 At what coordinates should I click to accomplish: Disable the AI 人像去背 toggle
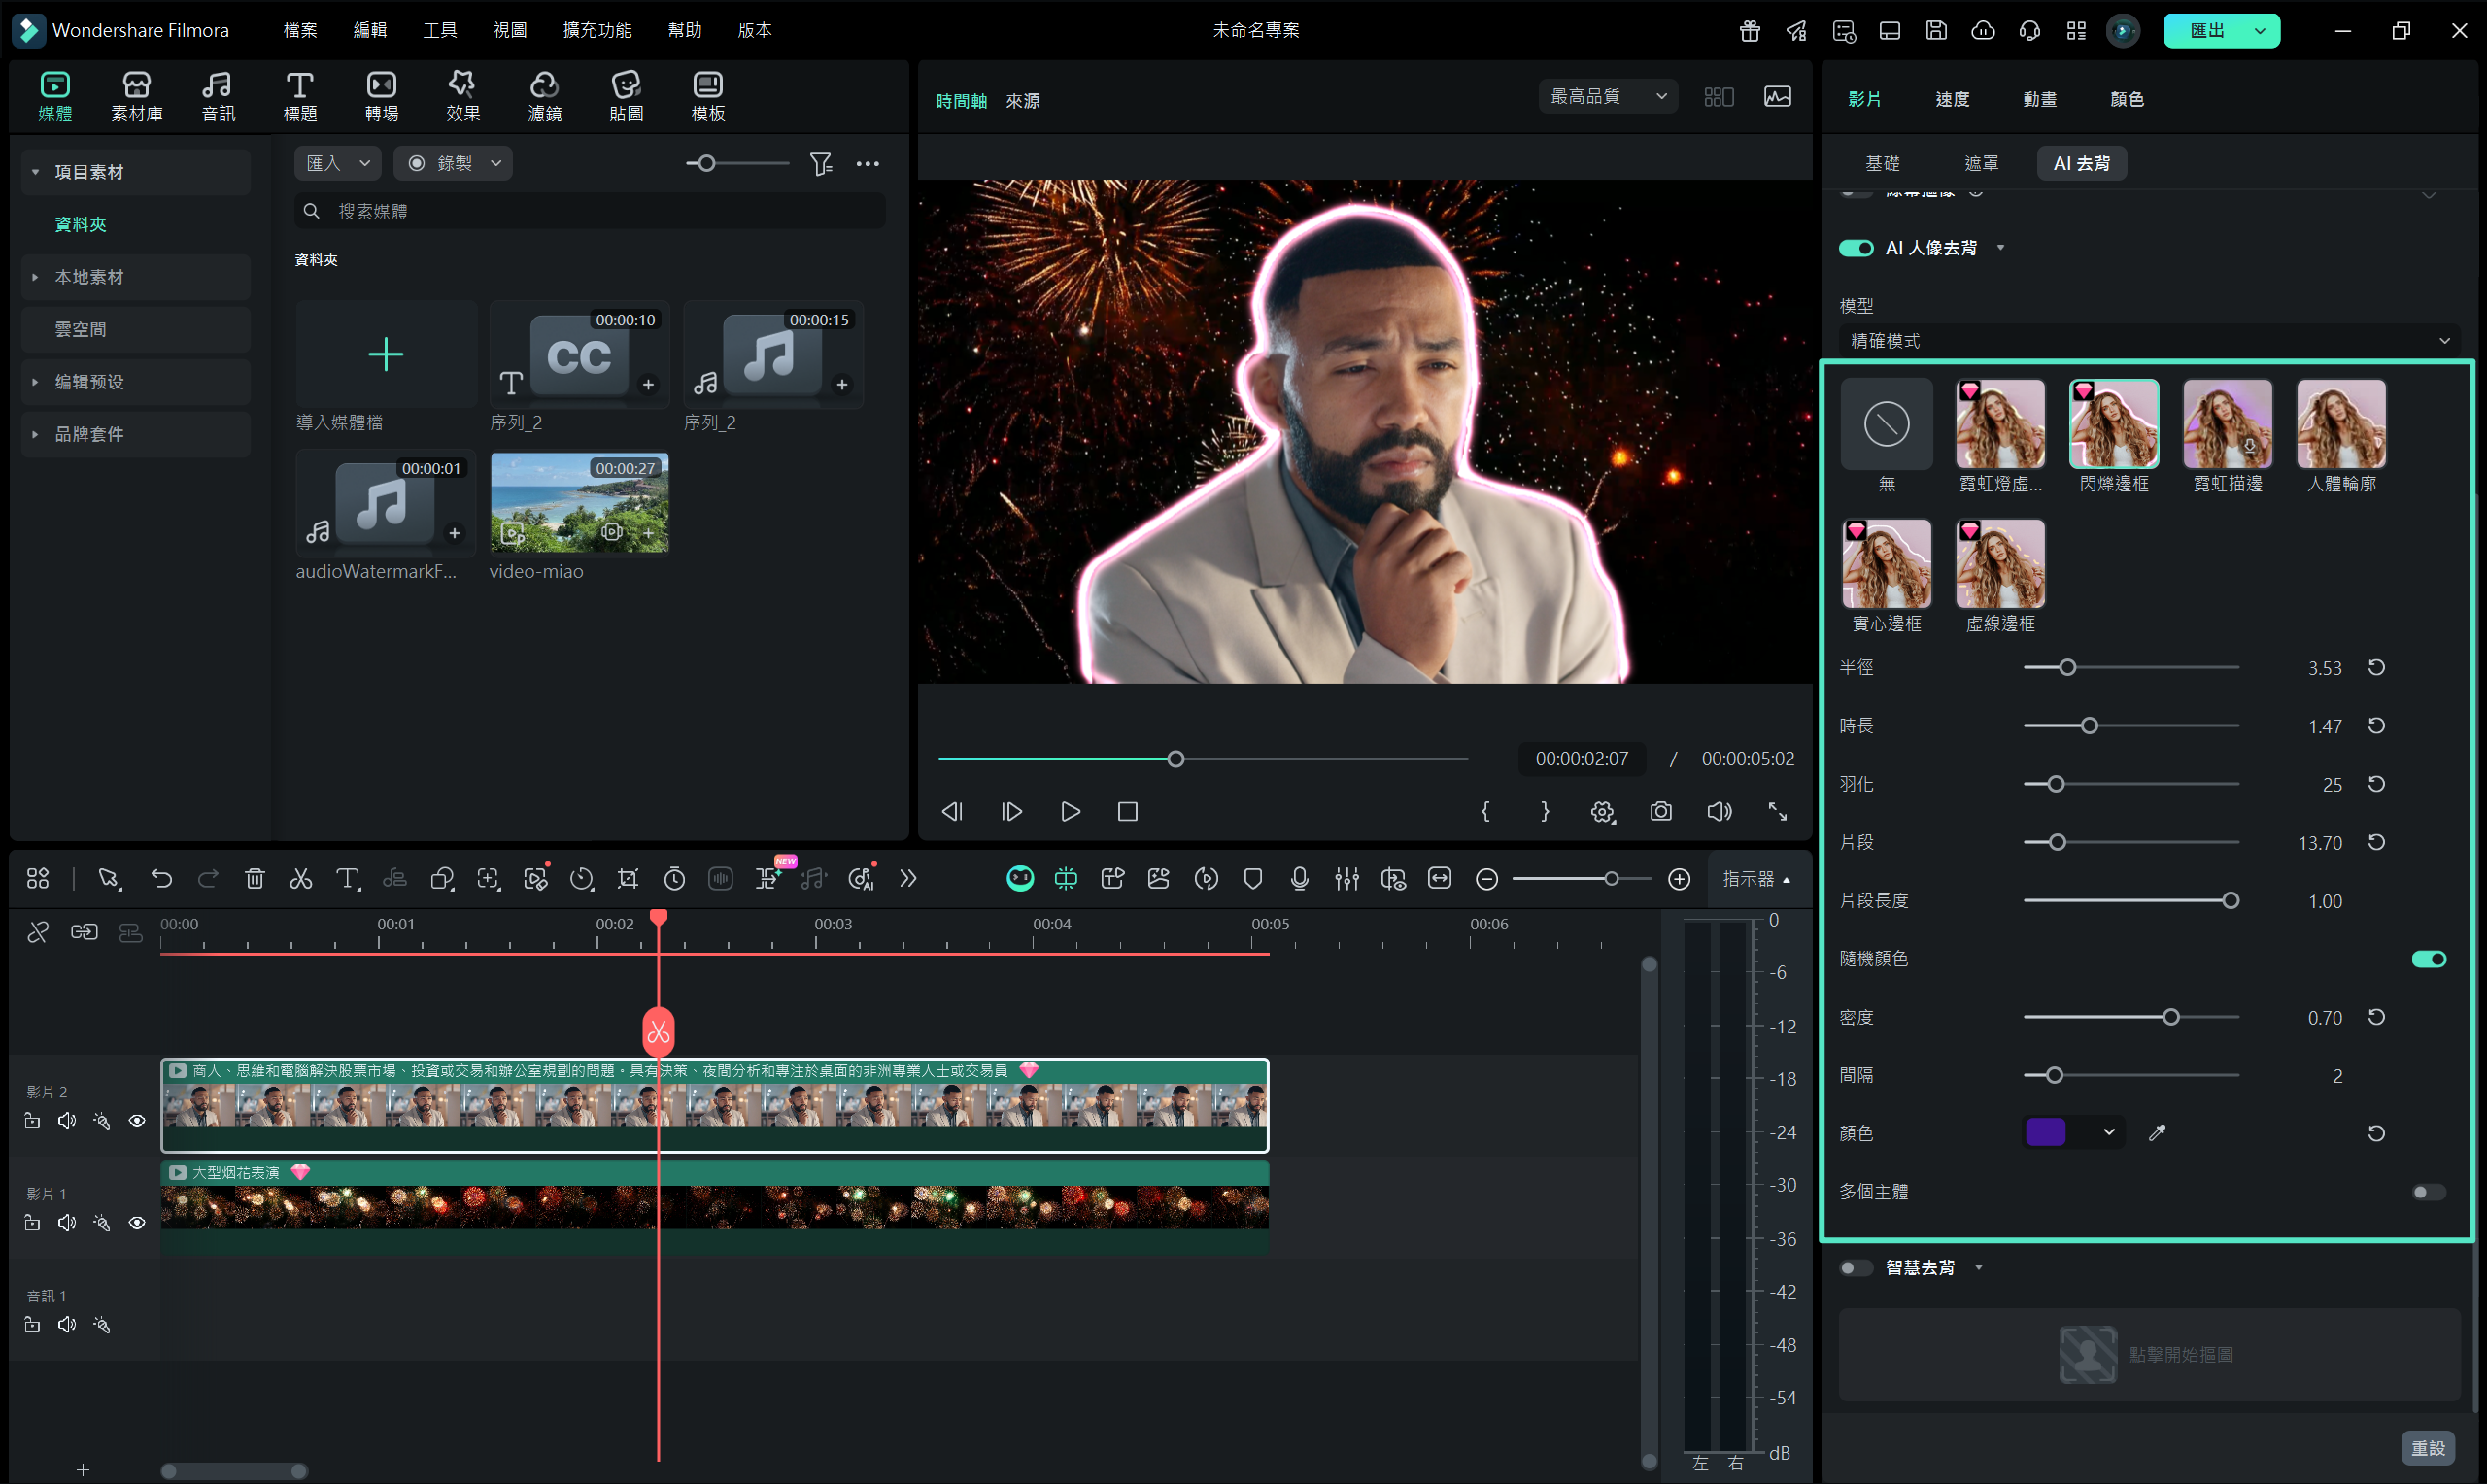click(x=1856, y=248)
